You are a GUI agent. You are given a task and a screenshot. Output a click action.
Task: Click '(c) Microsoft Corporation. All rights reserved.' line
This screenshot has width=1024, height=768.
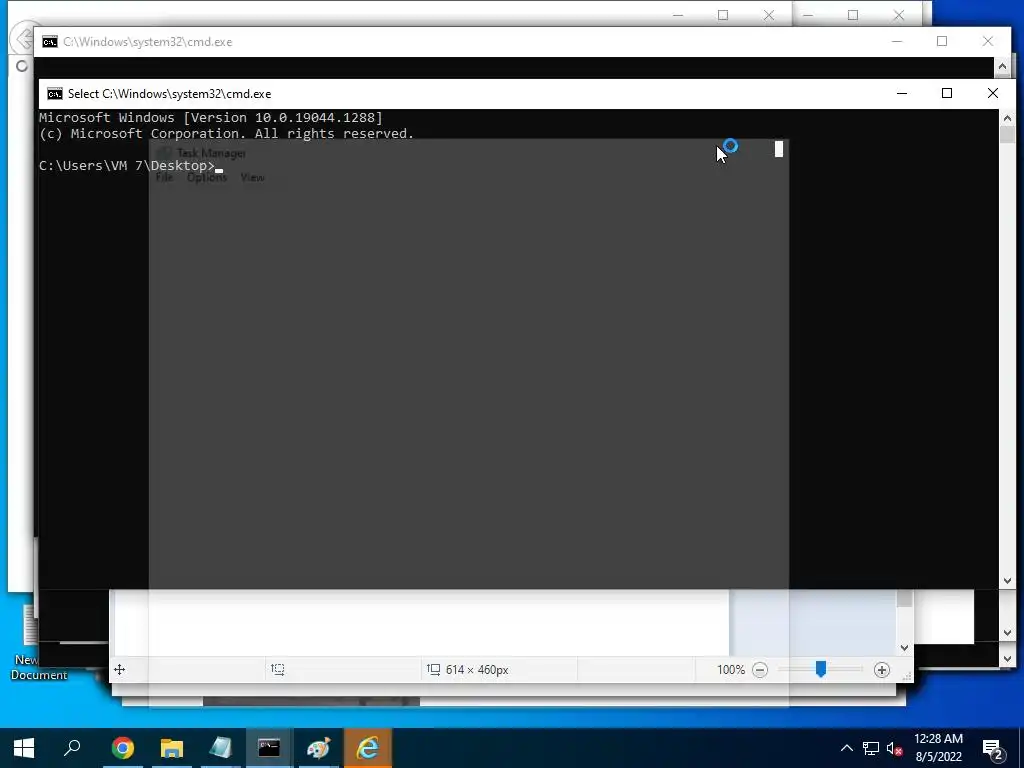click(227, 133)
